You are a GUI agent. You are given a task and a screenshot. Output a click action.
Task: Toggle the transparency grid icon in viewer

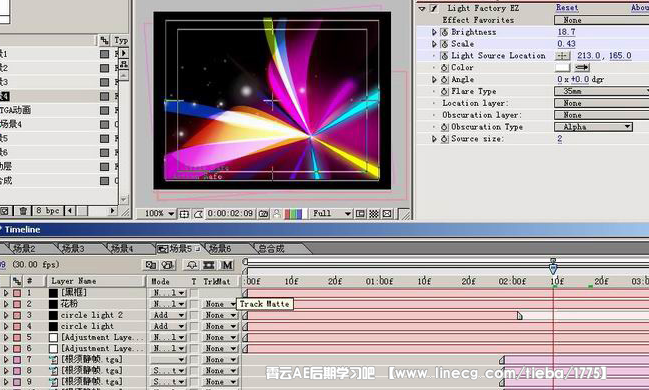pyautogui.click(x=374, y=214)
